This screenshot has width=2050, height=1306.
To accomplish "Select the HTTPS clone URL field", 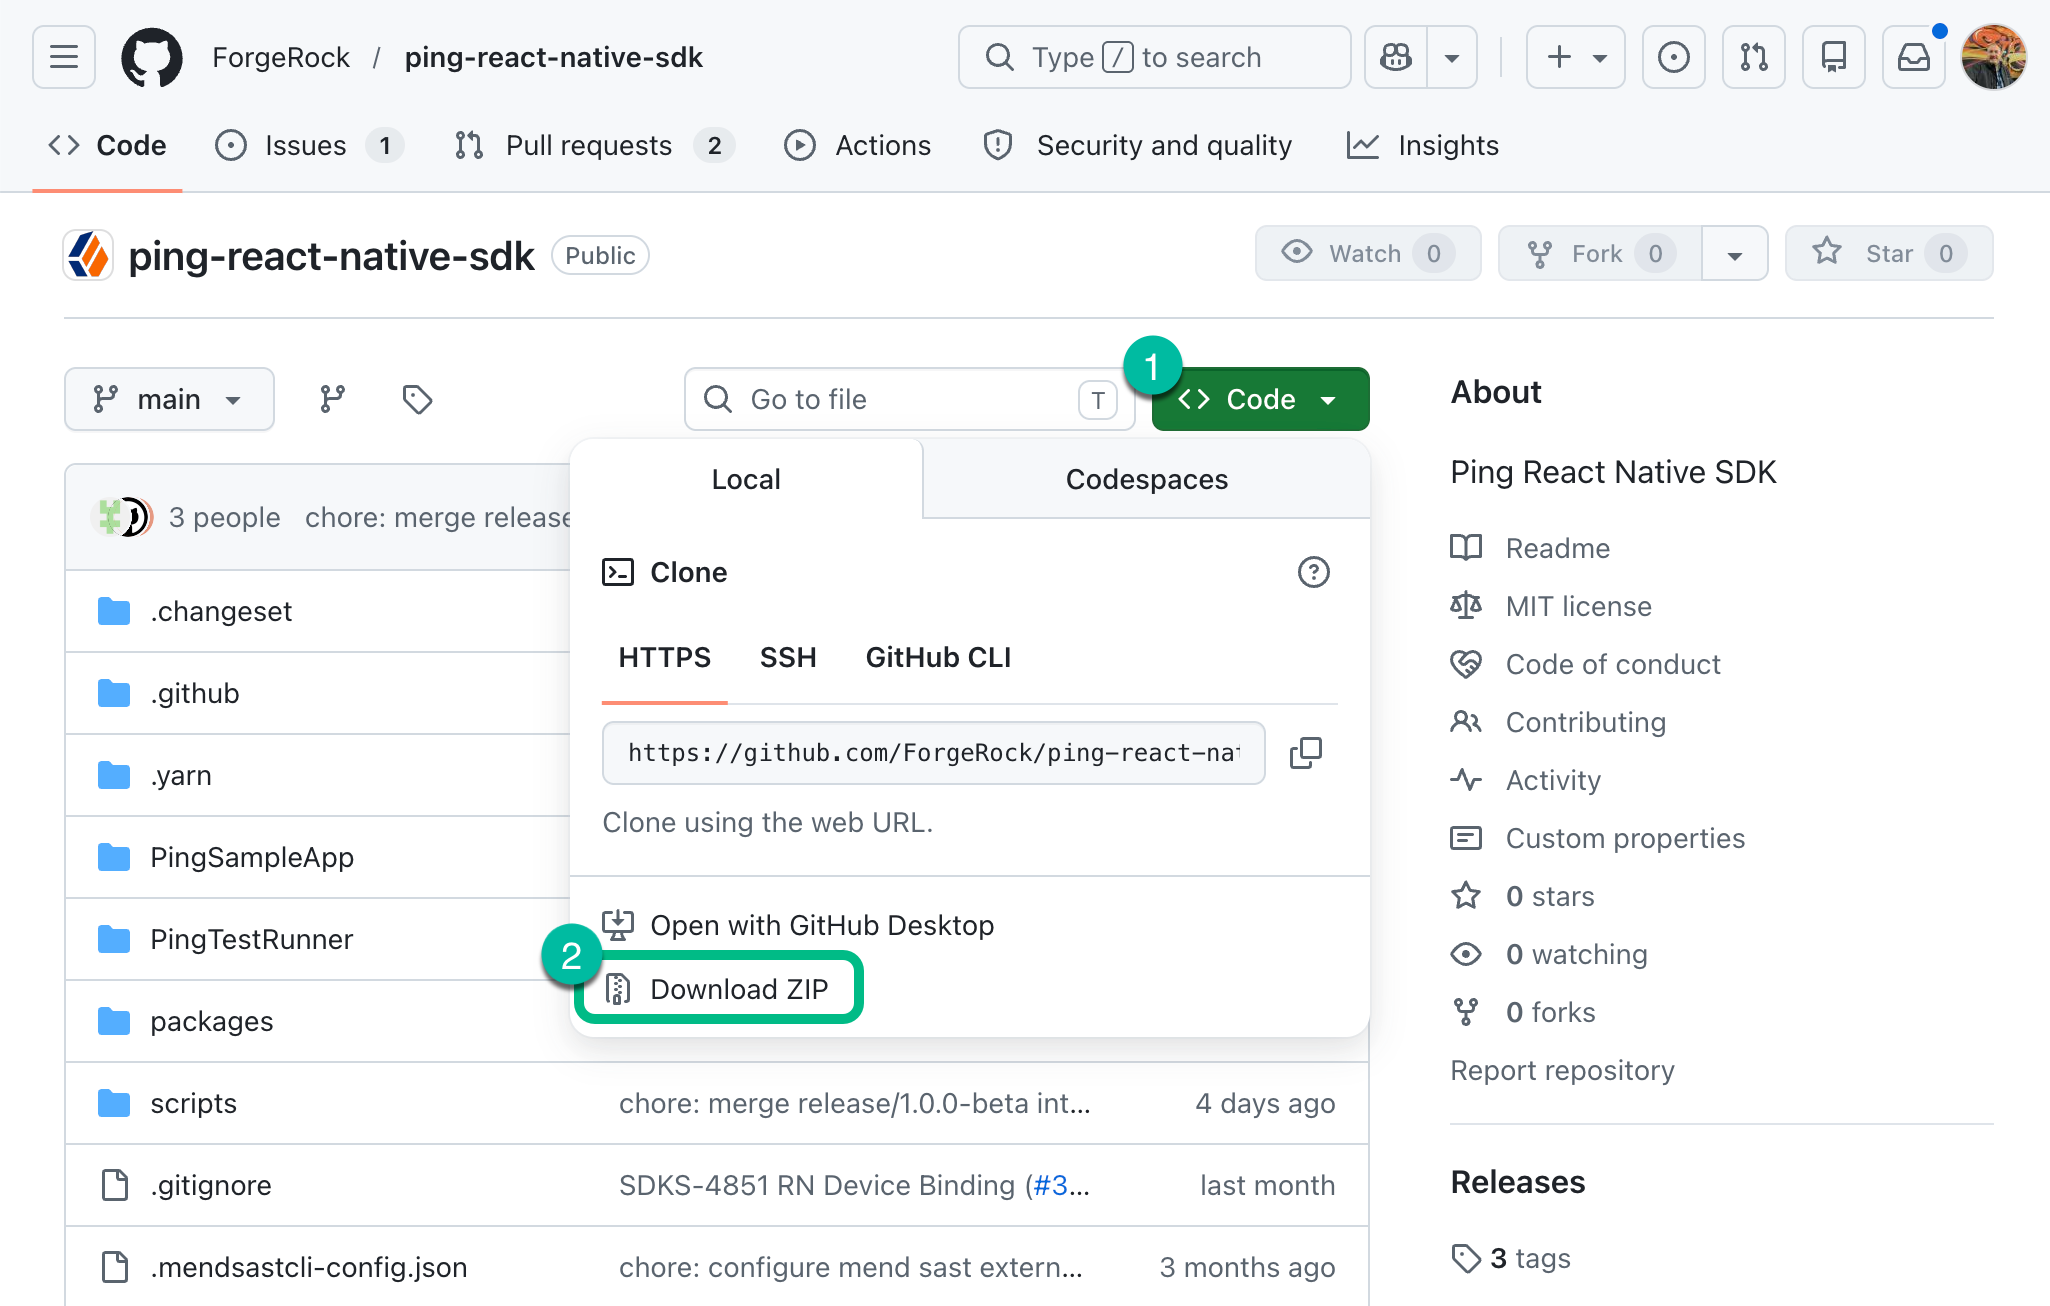I will pyautogui.click(x=933, y=753).
